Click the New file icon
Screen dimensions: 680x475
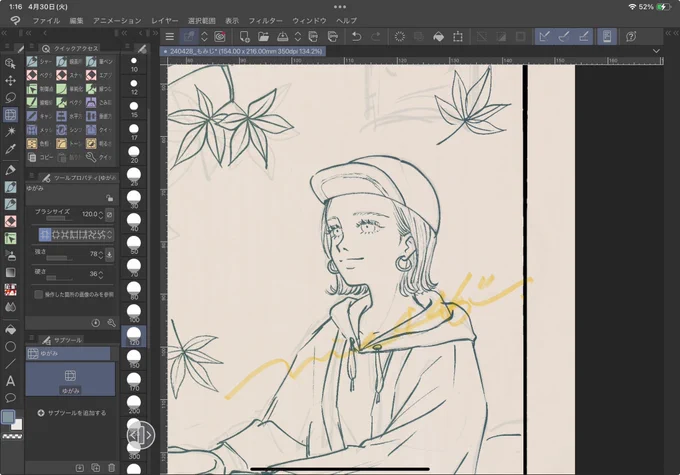(x=244, y=37)
